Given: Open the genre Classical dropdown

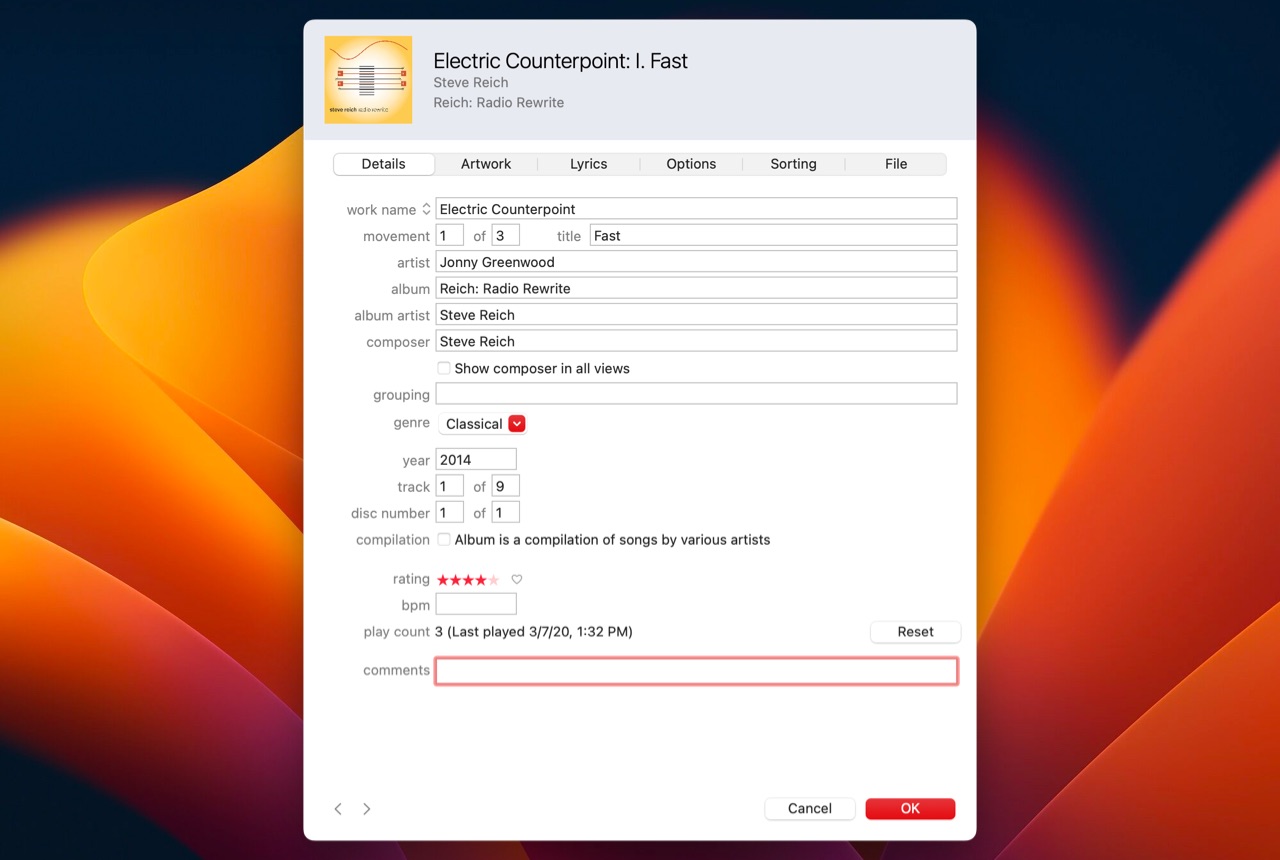Looking at the screenshot, I should 483,424.
